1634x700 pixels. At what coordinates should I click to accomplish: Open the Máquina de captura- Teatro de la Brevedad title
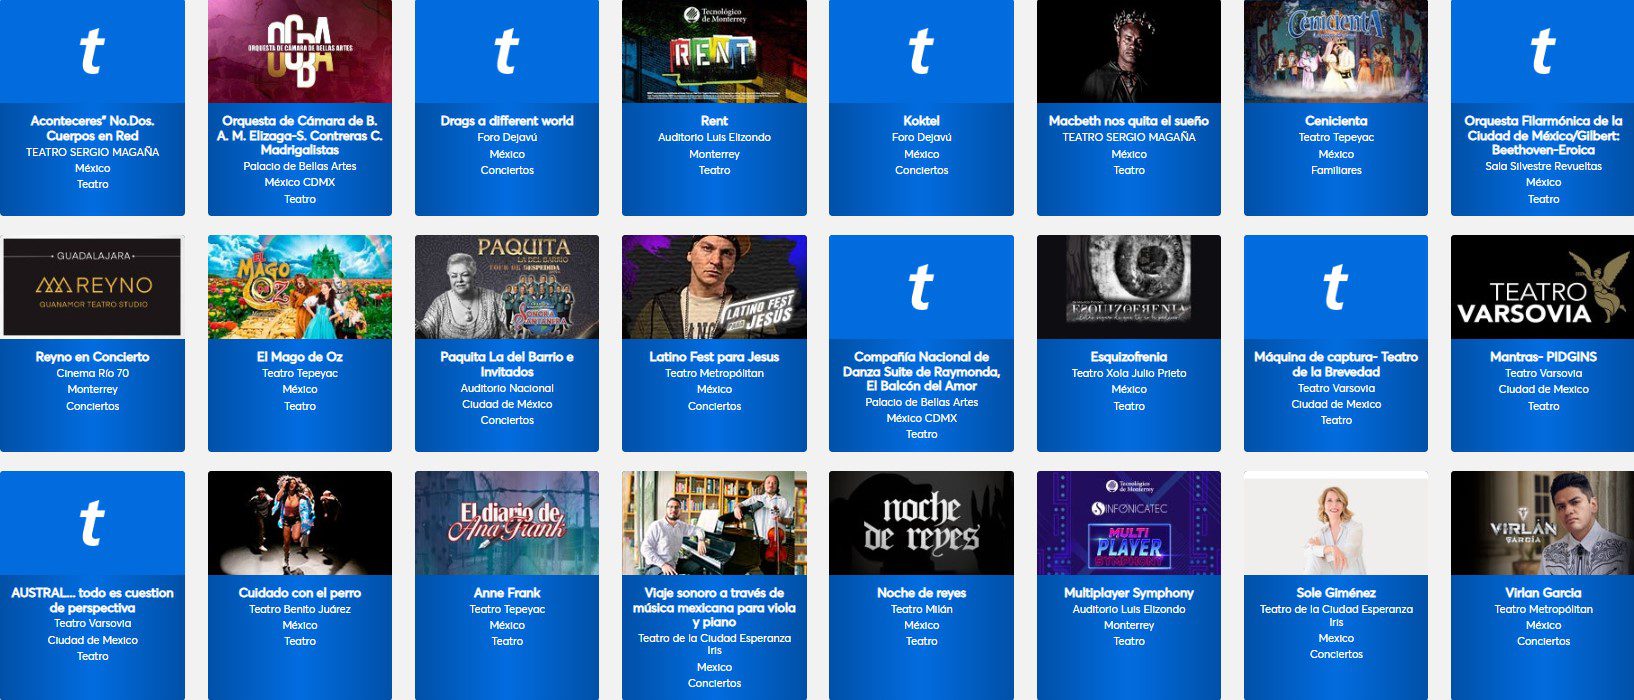(1336, 364)
